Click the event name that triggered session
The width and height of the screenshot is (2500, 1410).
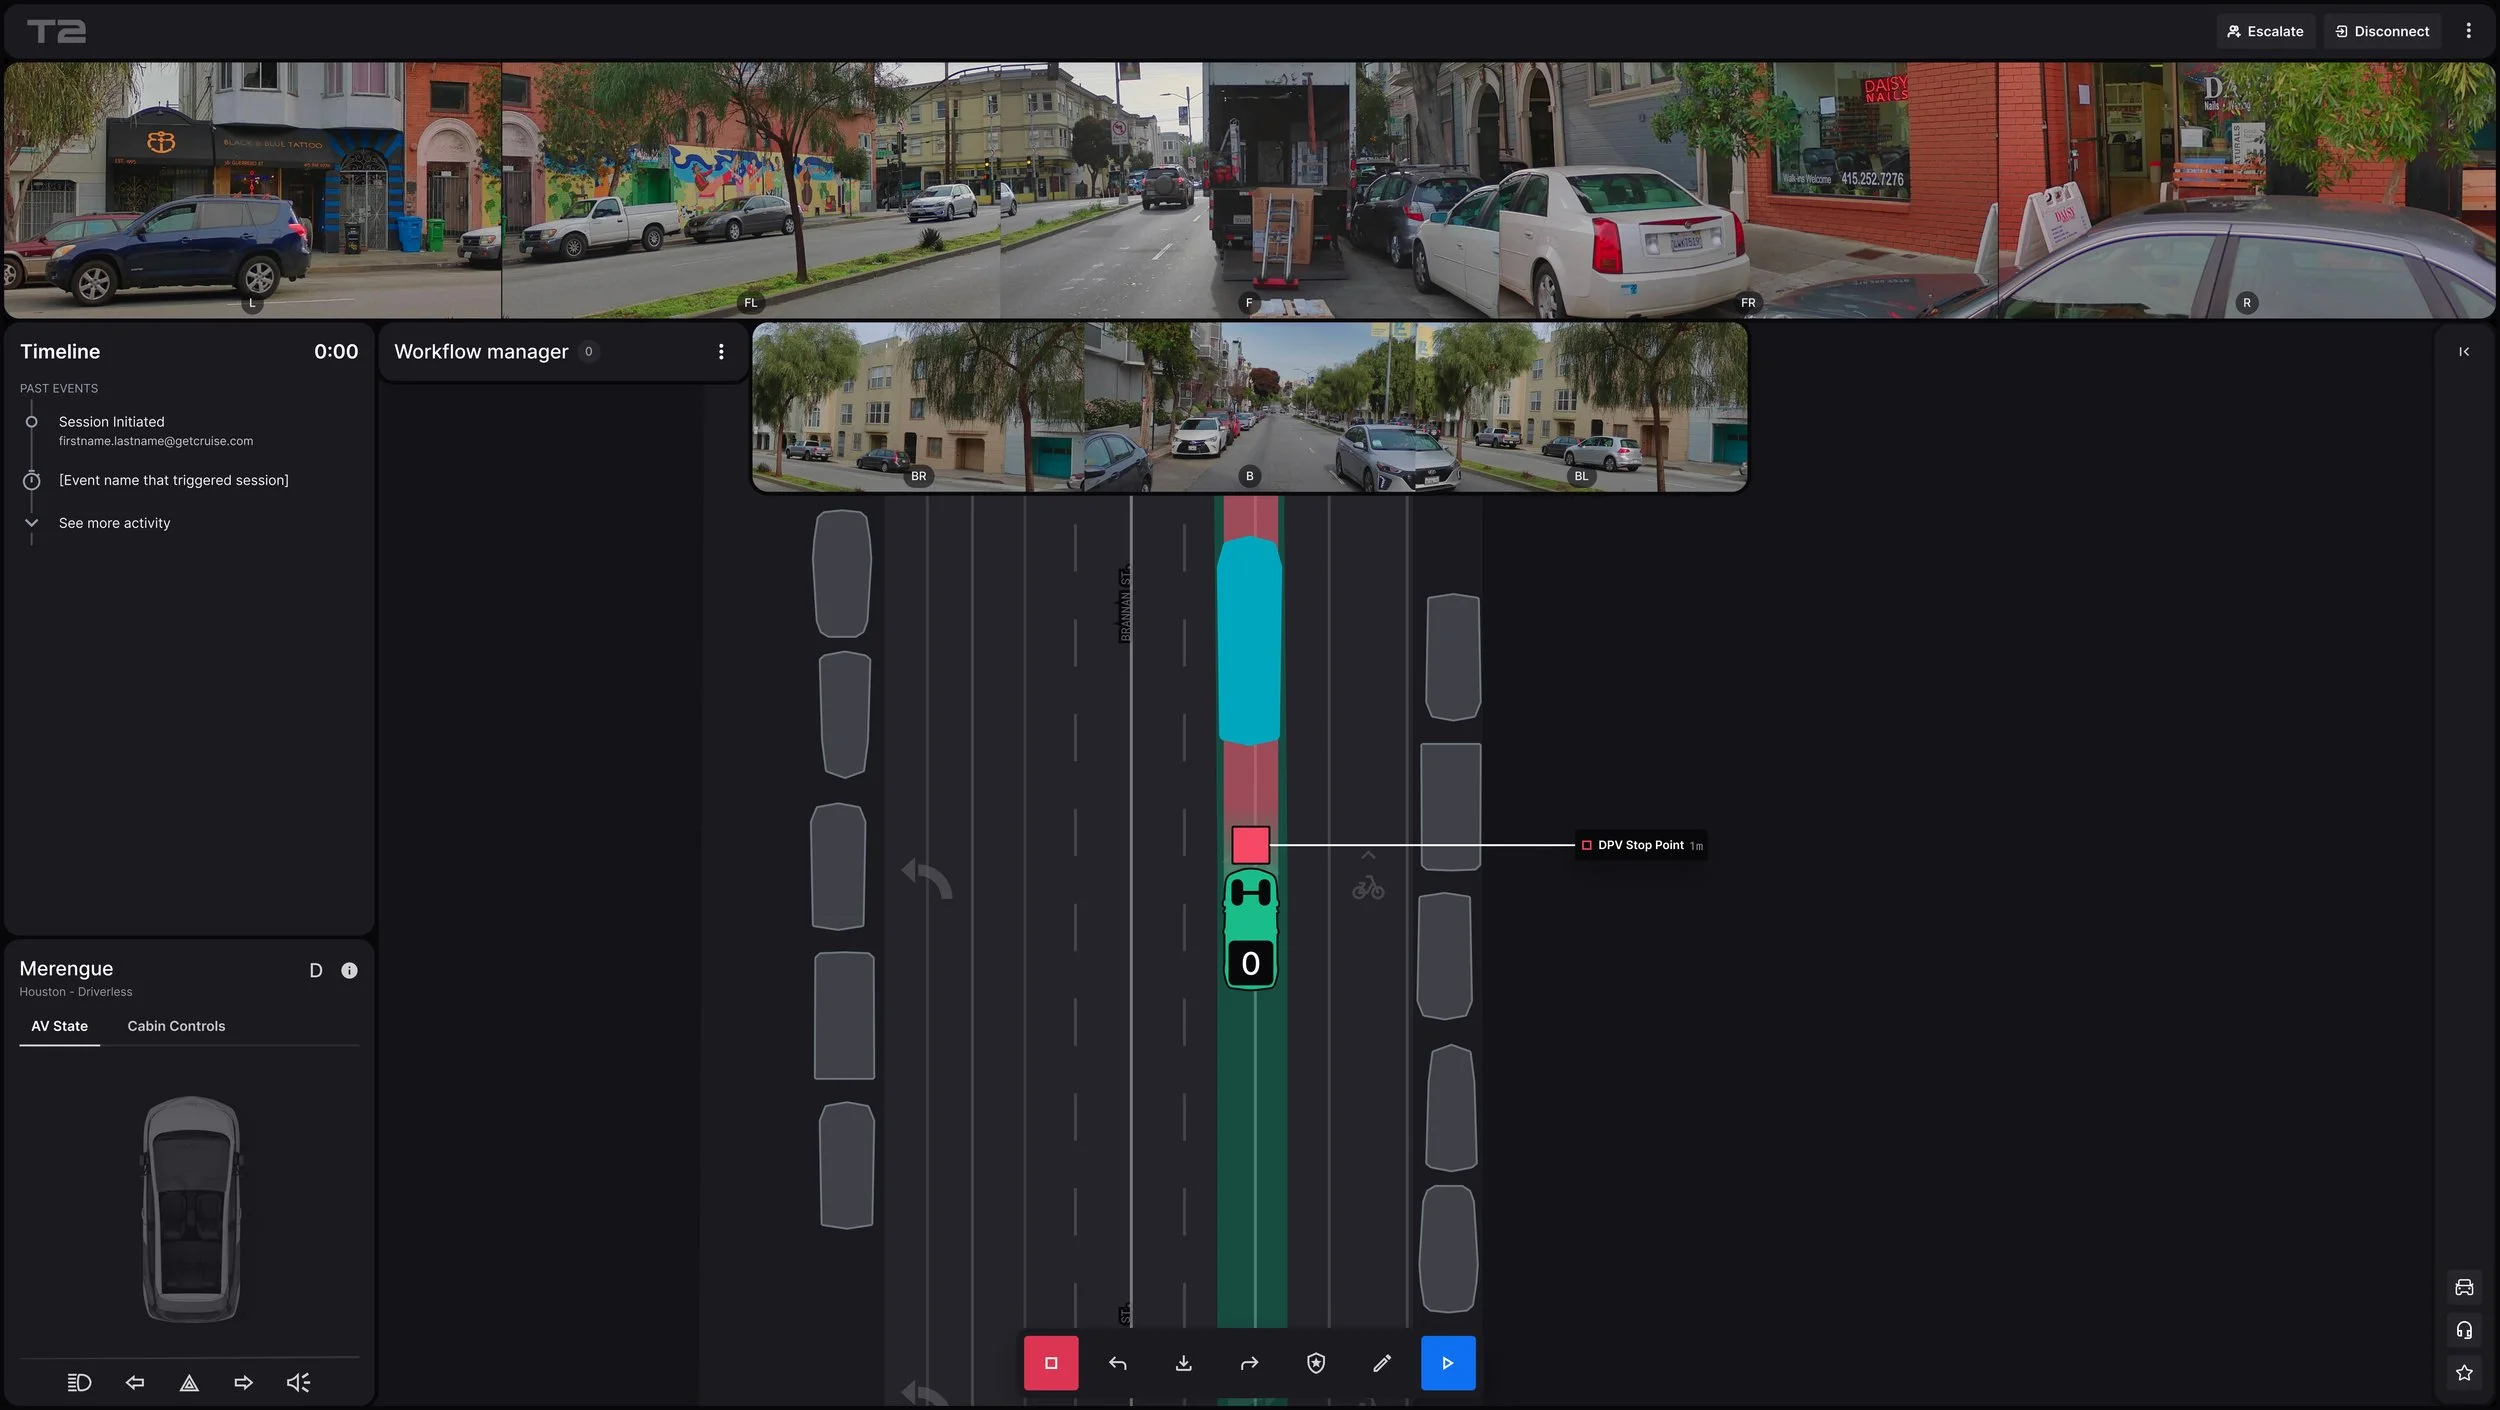(x=174, y=481)
